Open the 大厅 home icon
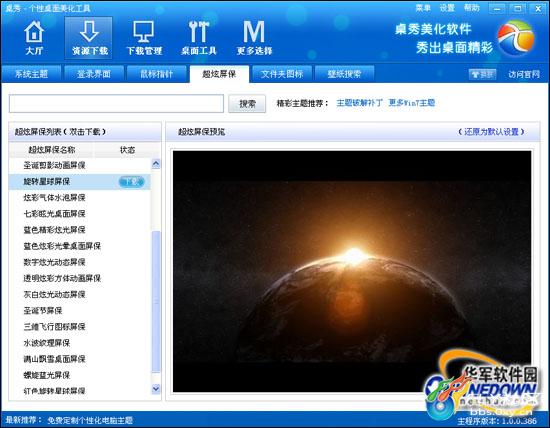Screen dimensions: 550x428 34,38
